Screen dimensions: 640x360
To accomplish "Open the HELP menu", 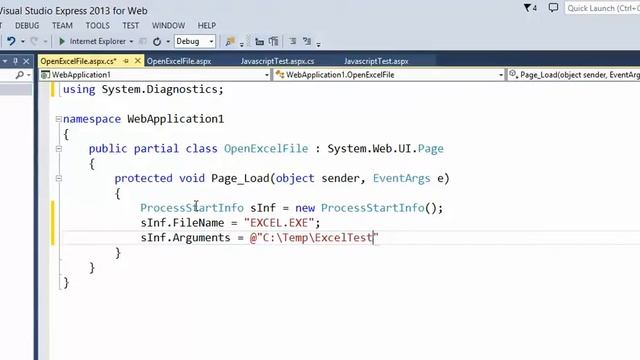I will (207, 25).
